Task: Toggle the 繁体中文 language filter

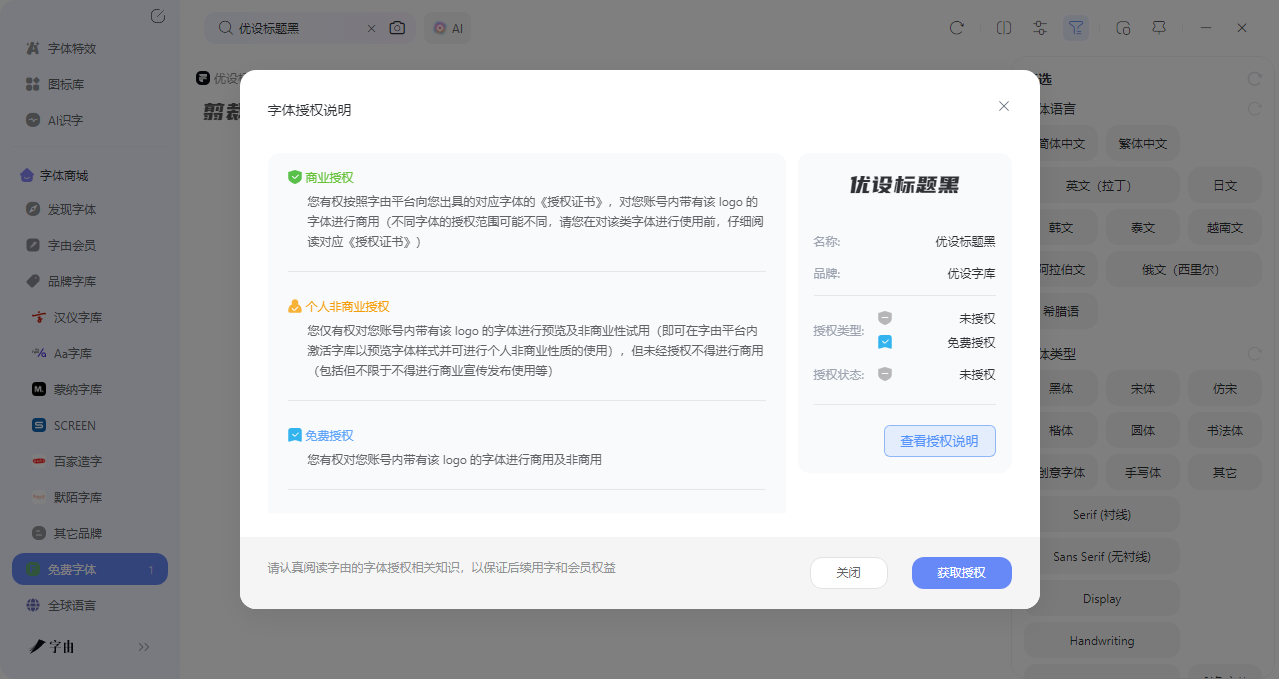Action: coord(1142,144)
